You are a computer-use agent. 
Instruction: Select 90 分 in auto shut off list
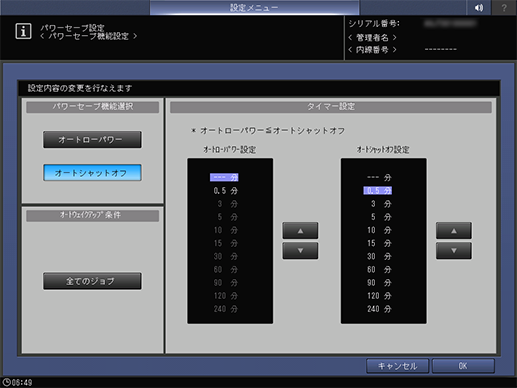point(379,283)
